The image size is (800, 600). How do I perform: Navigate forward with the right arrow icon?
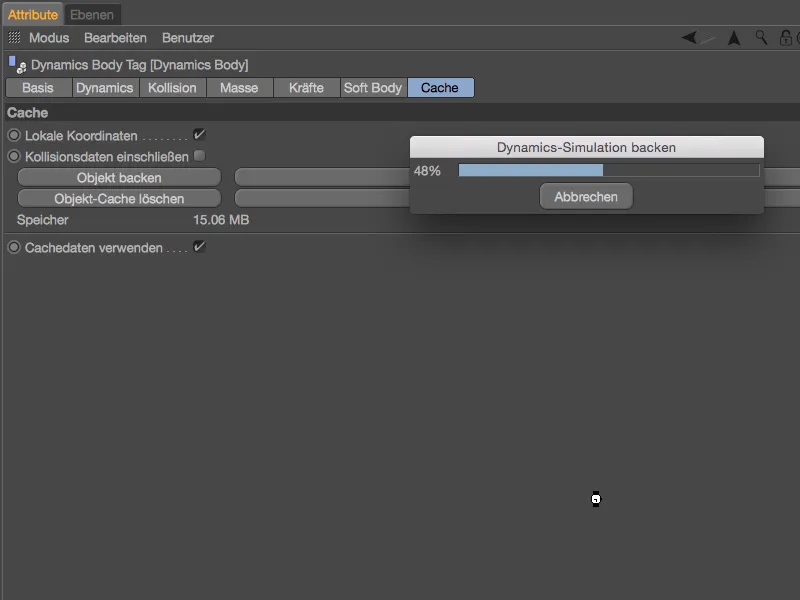(707, 38)
